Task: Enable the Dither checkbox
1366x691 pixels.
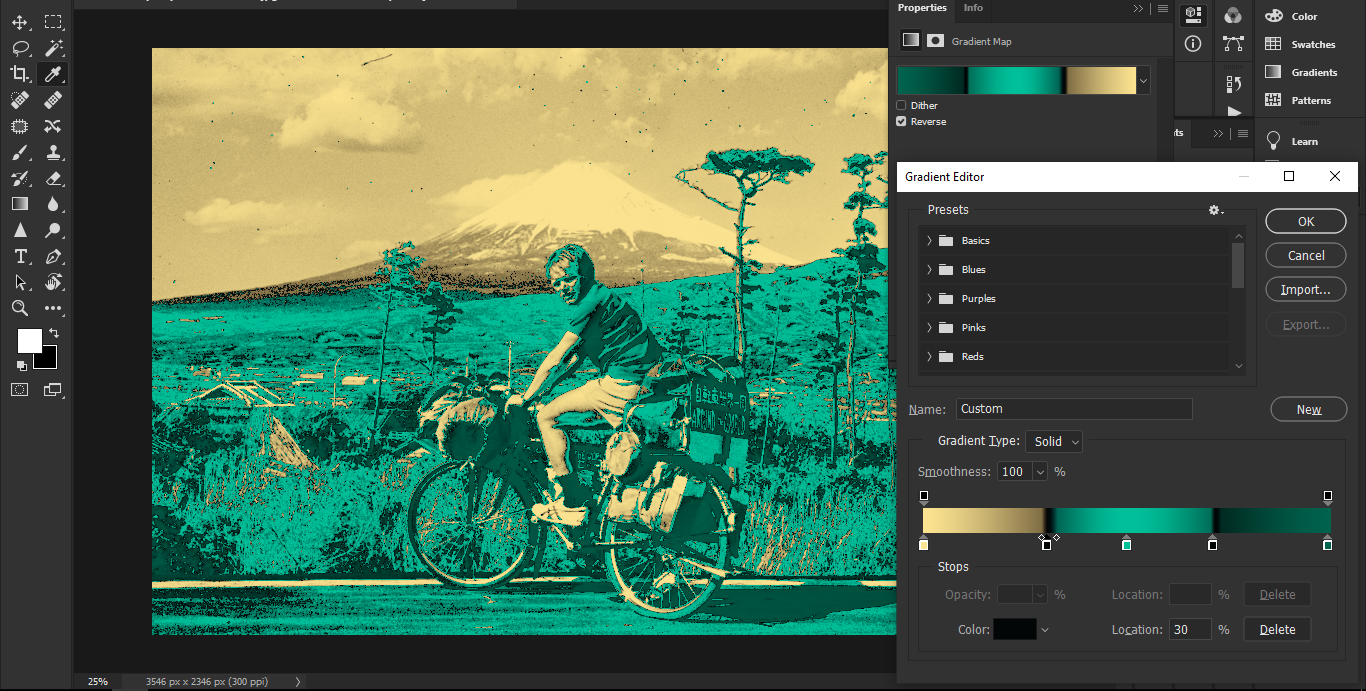Action: point(899,105)
